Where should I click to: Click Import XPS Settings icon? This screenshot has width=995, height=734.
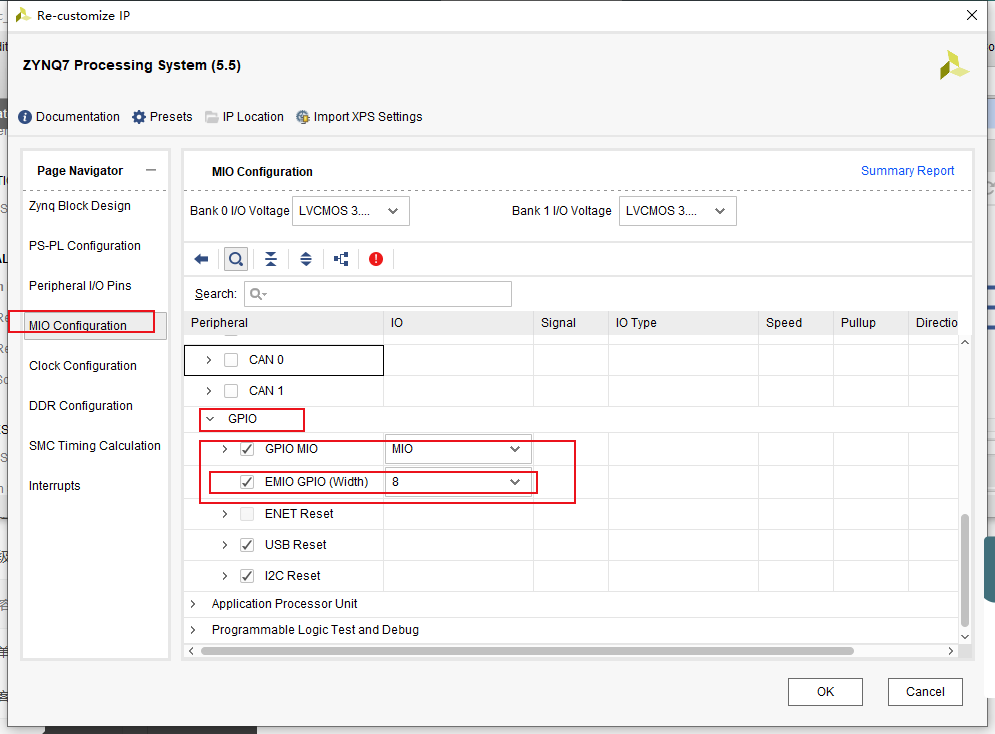click(x=303, y=117)
